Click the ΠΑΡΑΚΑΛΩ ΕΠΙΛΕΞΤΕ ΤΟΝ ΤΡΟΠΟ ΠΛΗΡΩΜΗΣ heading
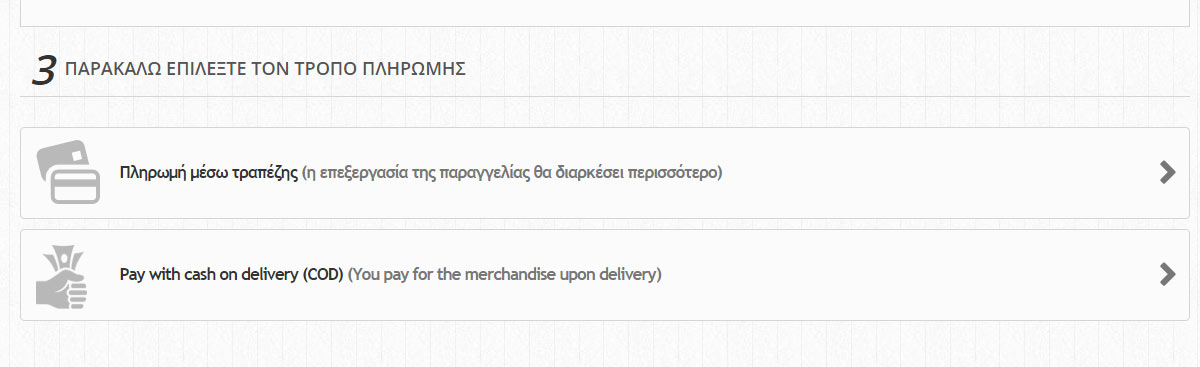The width and height of the screenshot is (1200, 367). (x=264, y=69)
